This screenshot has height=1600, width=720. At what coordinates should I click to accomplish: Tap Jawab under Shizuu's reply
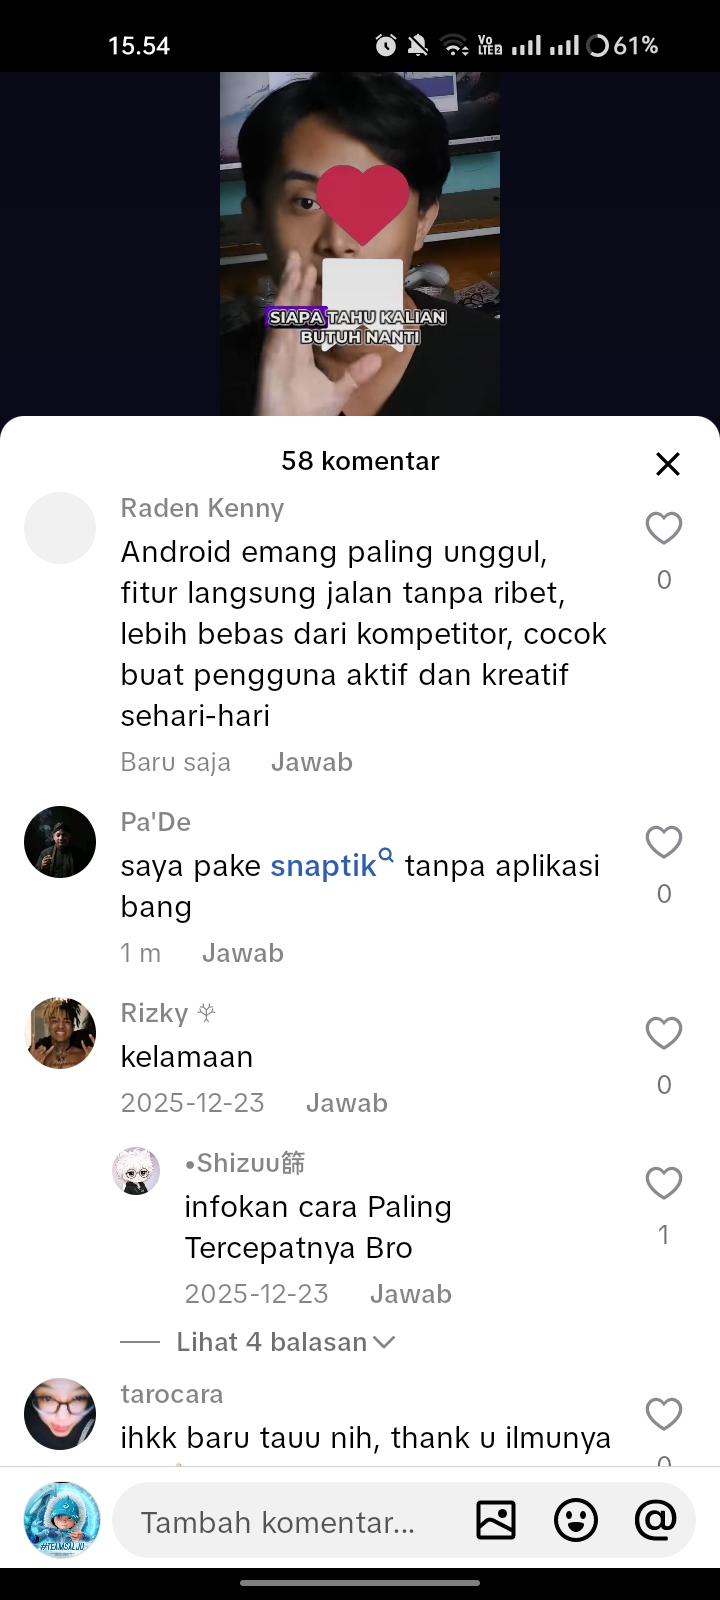[411, 1294]
